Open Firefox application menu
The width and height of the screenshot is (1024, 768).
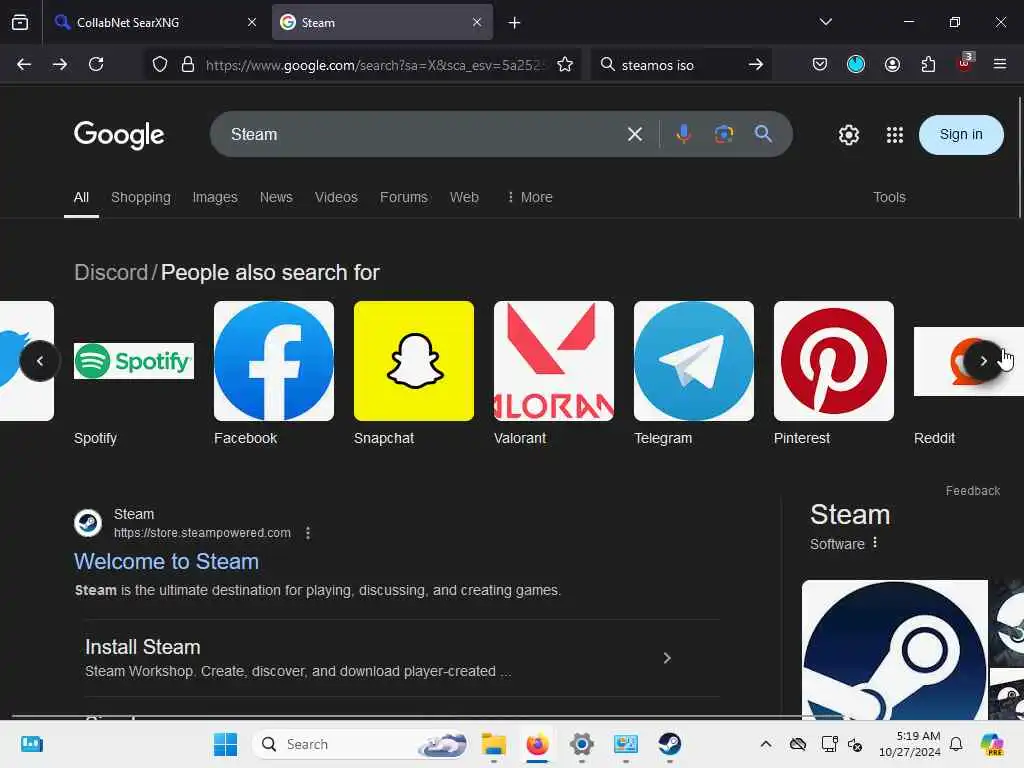click(1000, 64)
